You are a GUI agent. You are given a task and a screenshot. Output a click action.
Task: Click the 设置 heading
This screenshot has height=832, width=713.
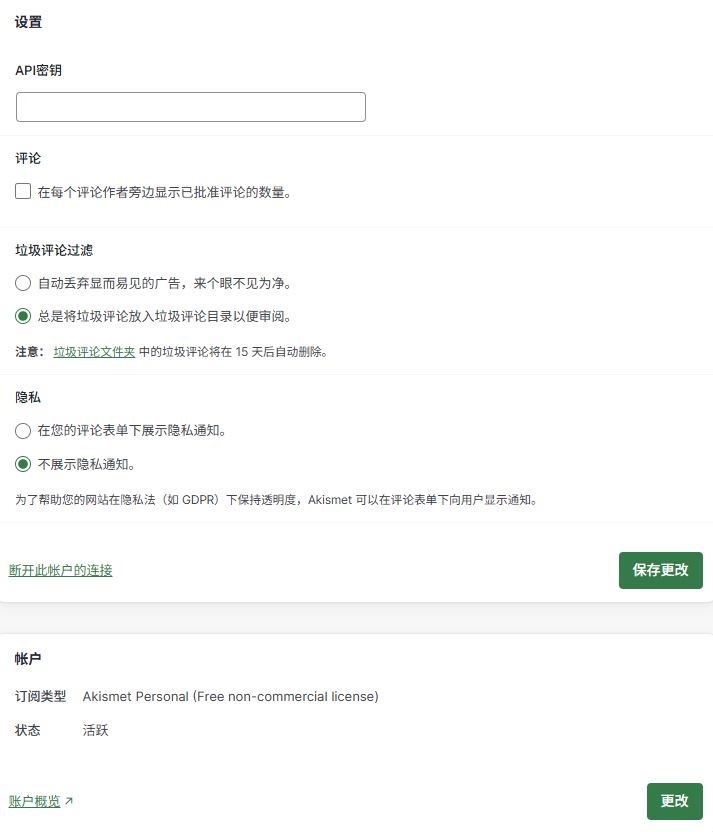pyautogui.click(x=28, y=22)
